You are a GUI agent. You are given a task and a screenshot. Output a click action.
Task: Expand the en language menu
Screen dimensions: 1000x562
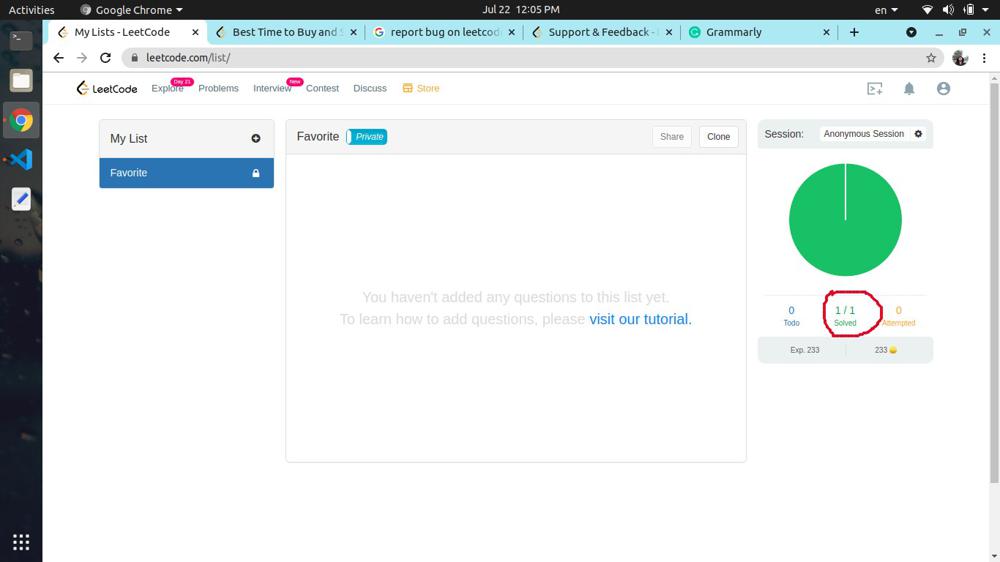886,10
